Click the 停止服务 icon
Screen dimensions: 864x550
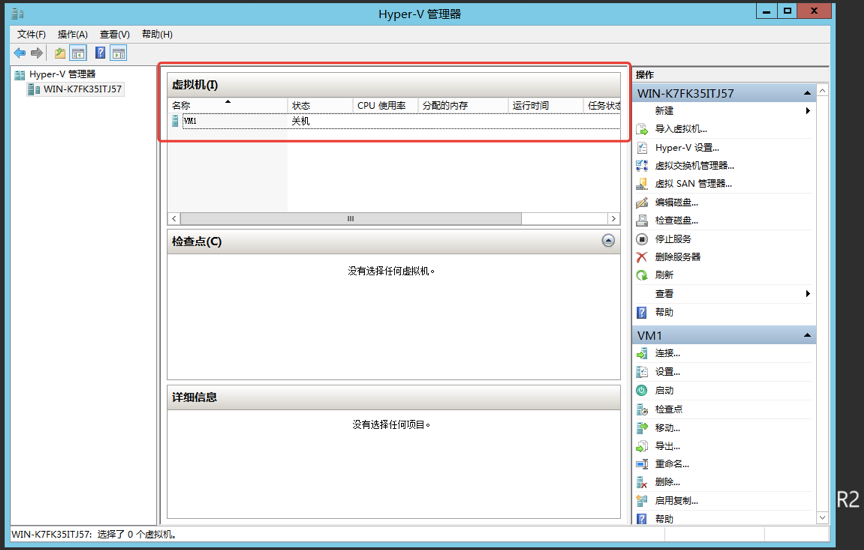[642, 239]
